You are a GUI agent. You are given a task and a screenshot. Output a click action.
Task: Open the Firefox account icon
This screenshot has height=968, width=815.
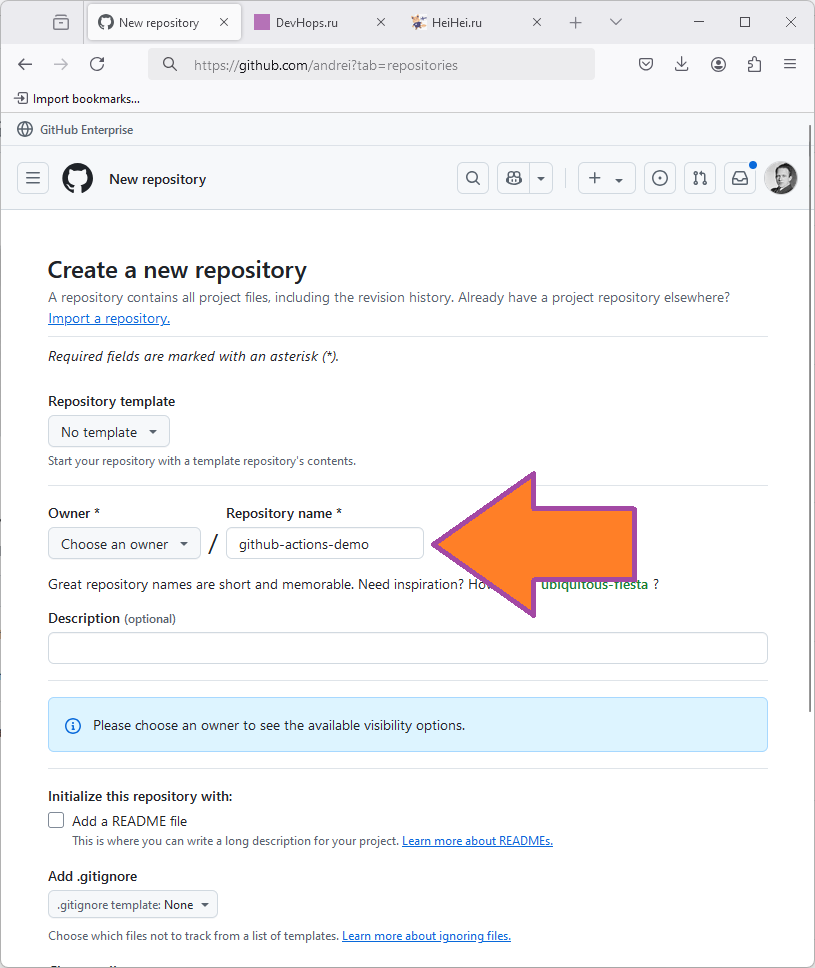718,64
